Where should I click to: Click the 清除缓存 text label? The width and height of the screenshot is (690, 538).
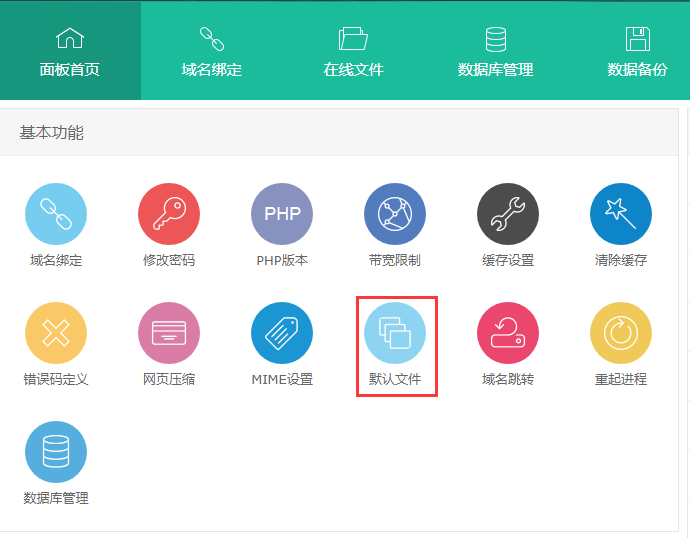pyautogui.click(x=621, y=260)
